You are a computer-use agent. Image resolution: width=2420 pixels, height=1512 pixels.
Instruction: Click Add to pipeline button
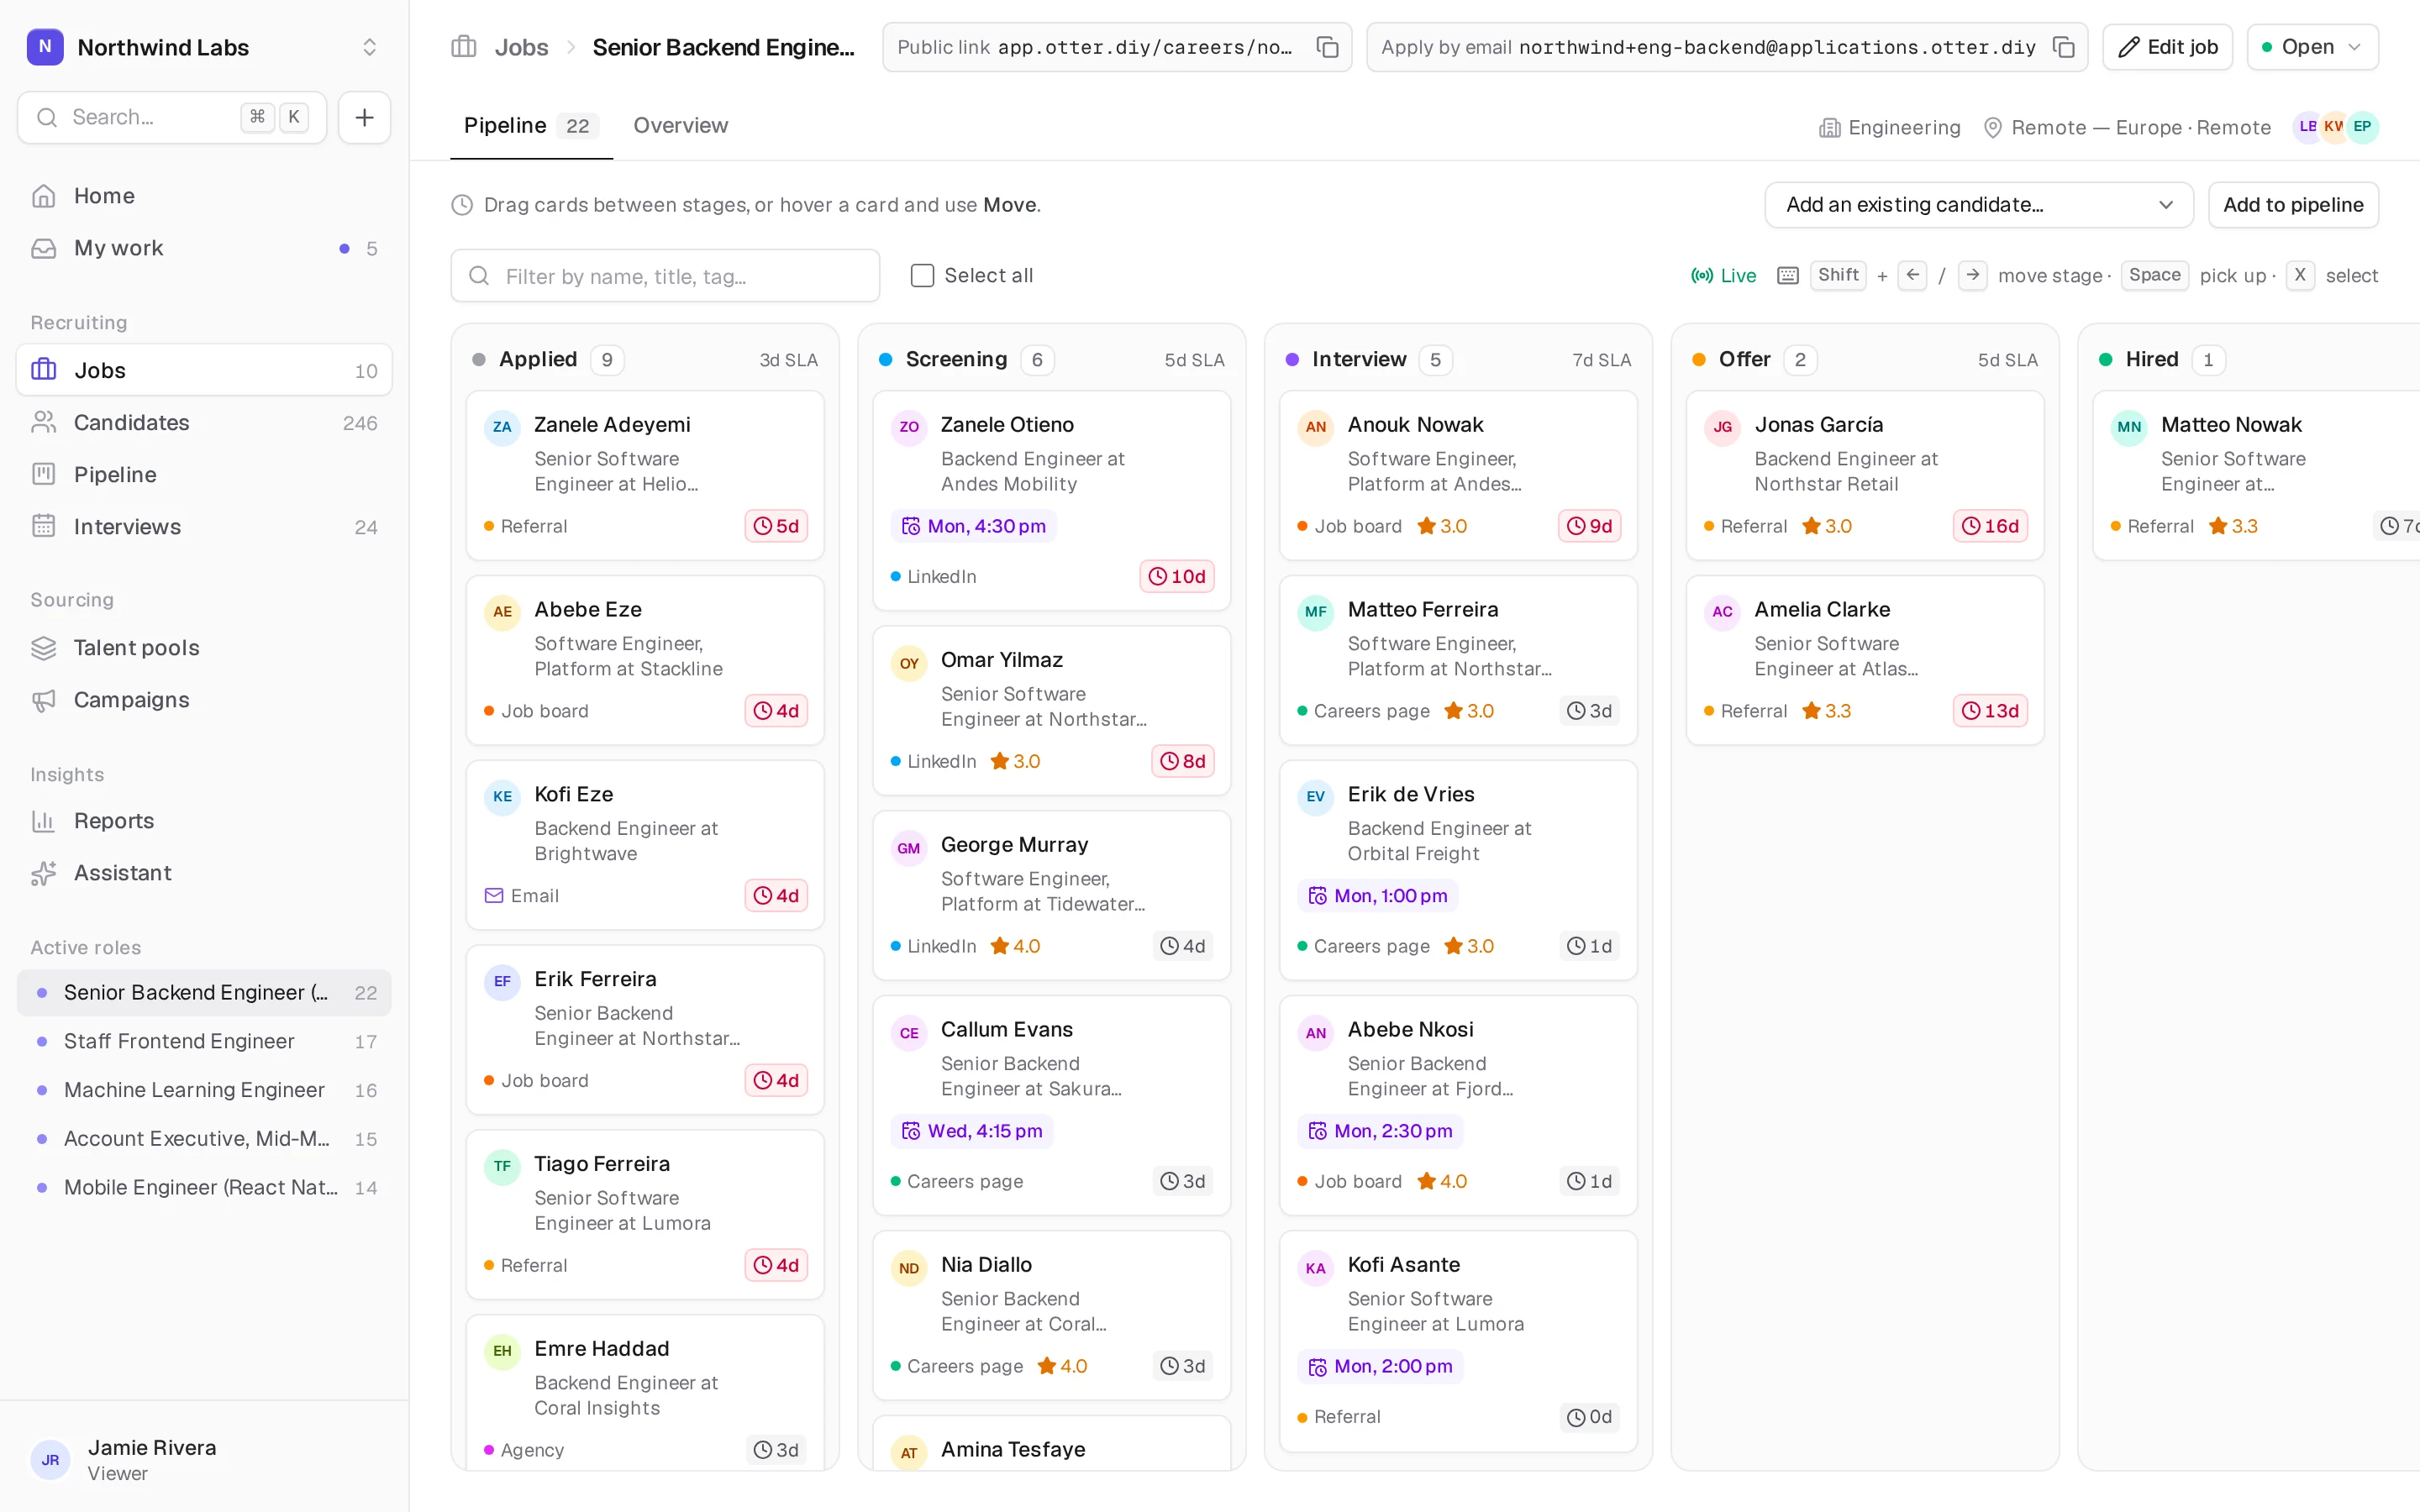point(2293,205)
